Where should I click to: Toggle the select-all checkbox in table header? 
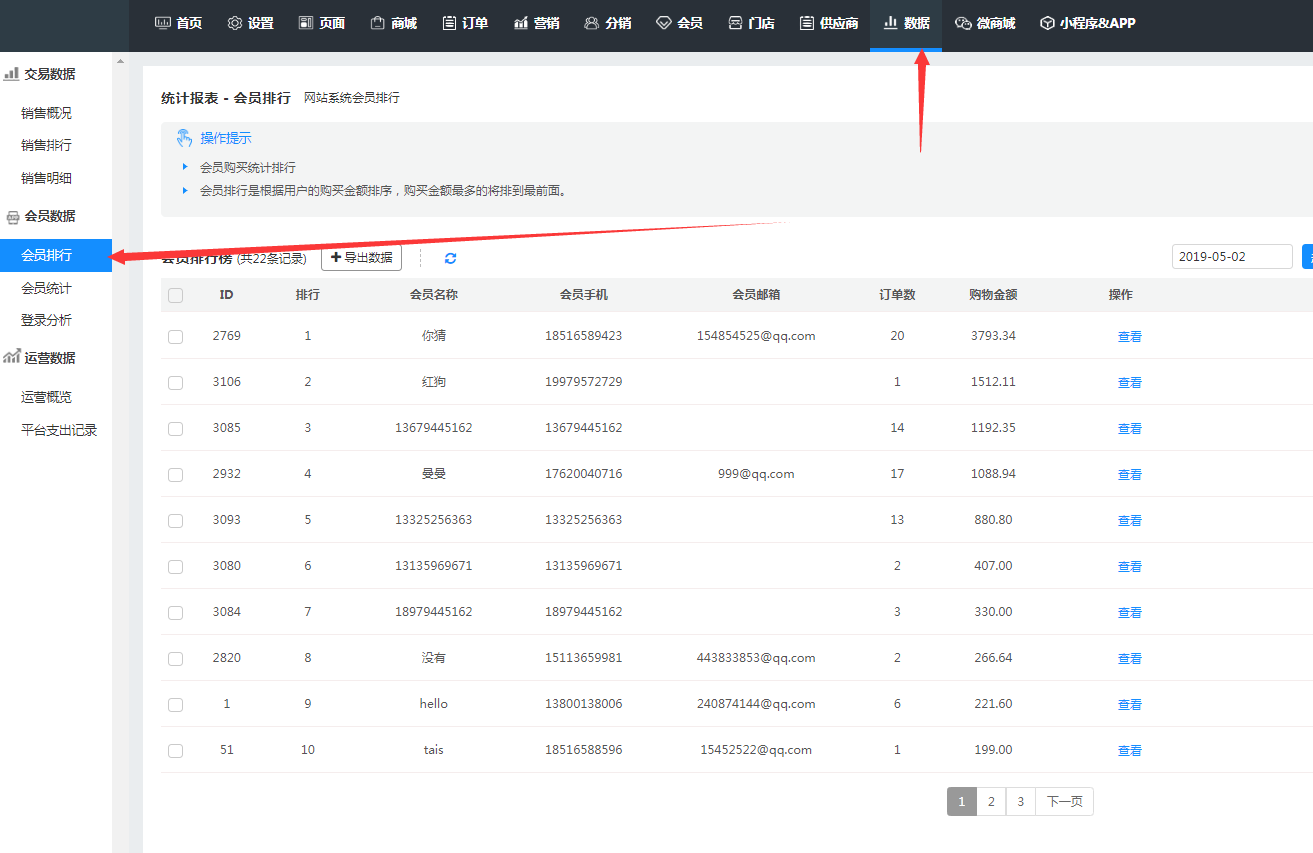coord(176,295)
